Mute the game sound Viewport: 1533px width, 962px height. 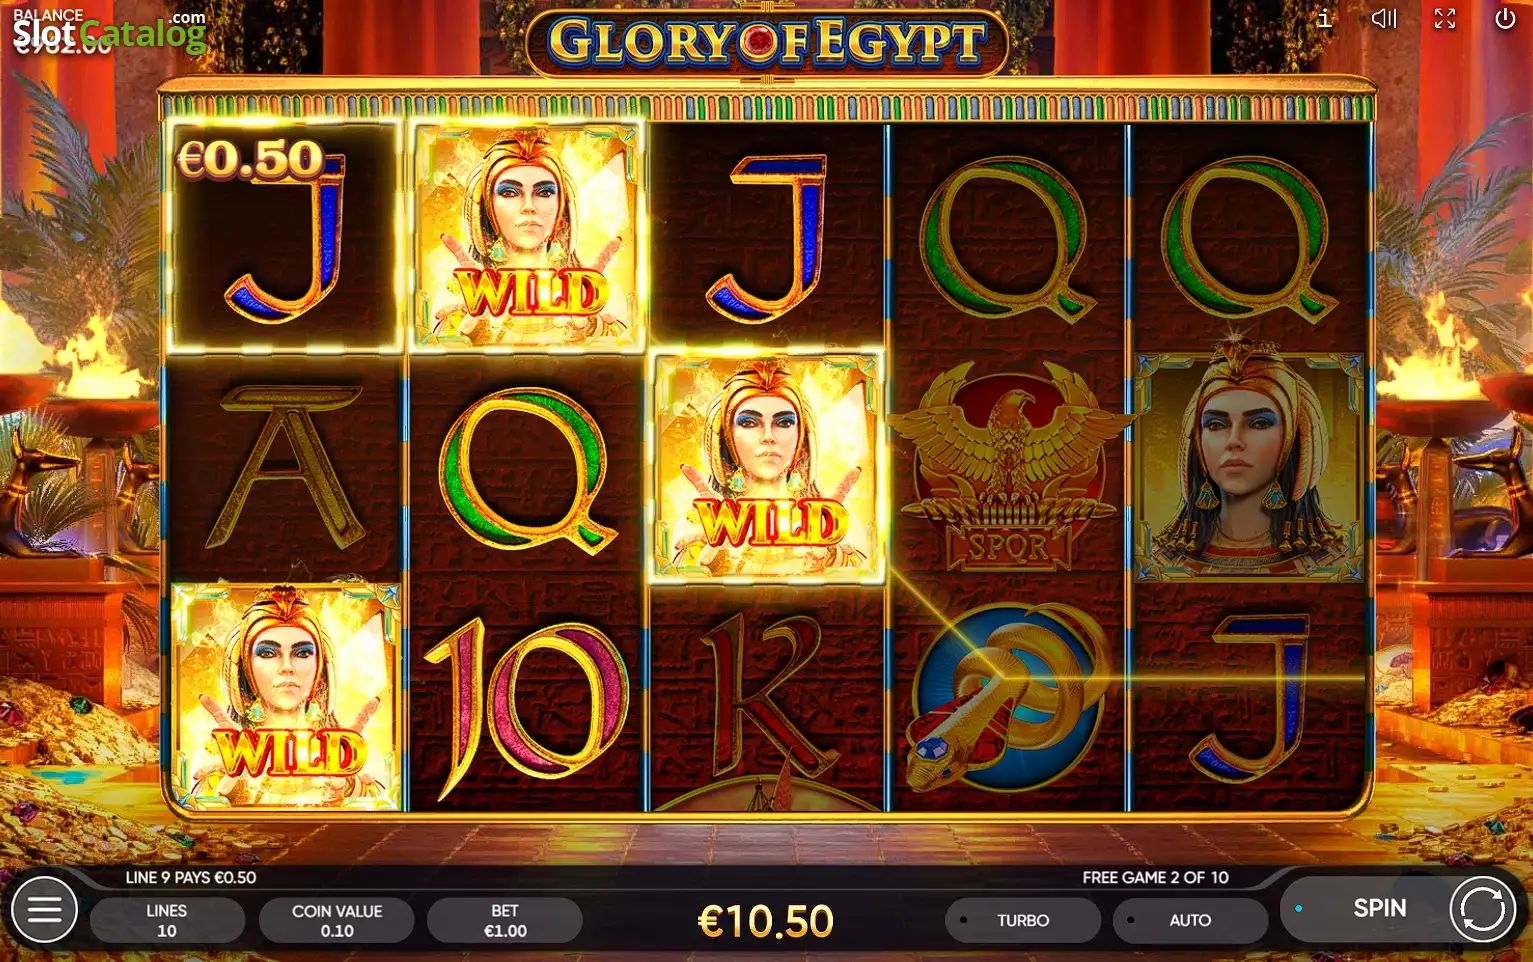point(1384,19)
